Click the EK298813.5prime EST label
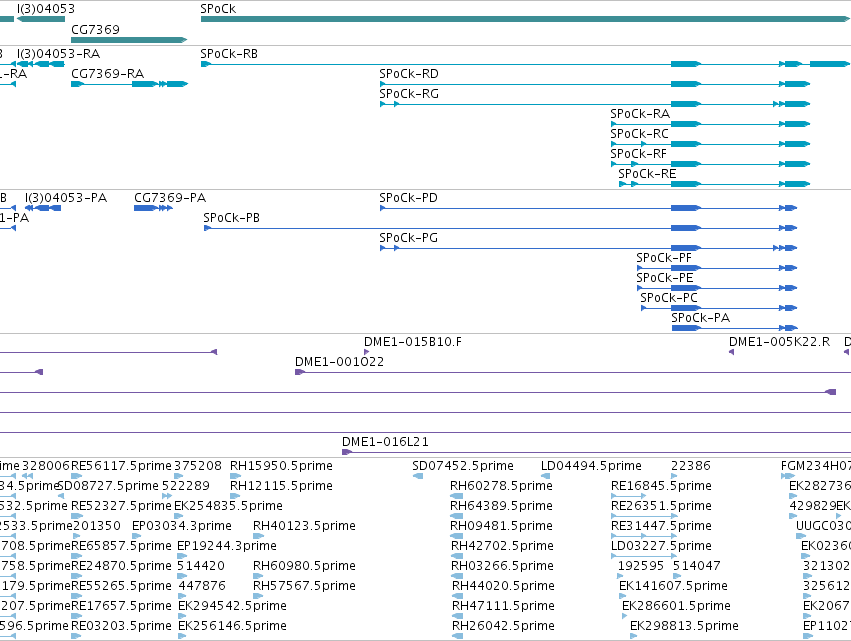This screenshot has width=851, height=641. coord(684,627)
